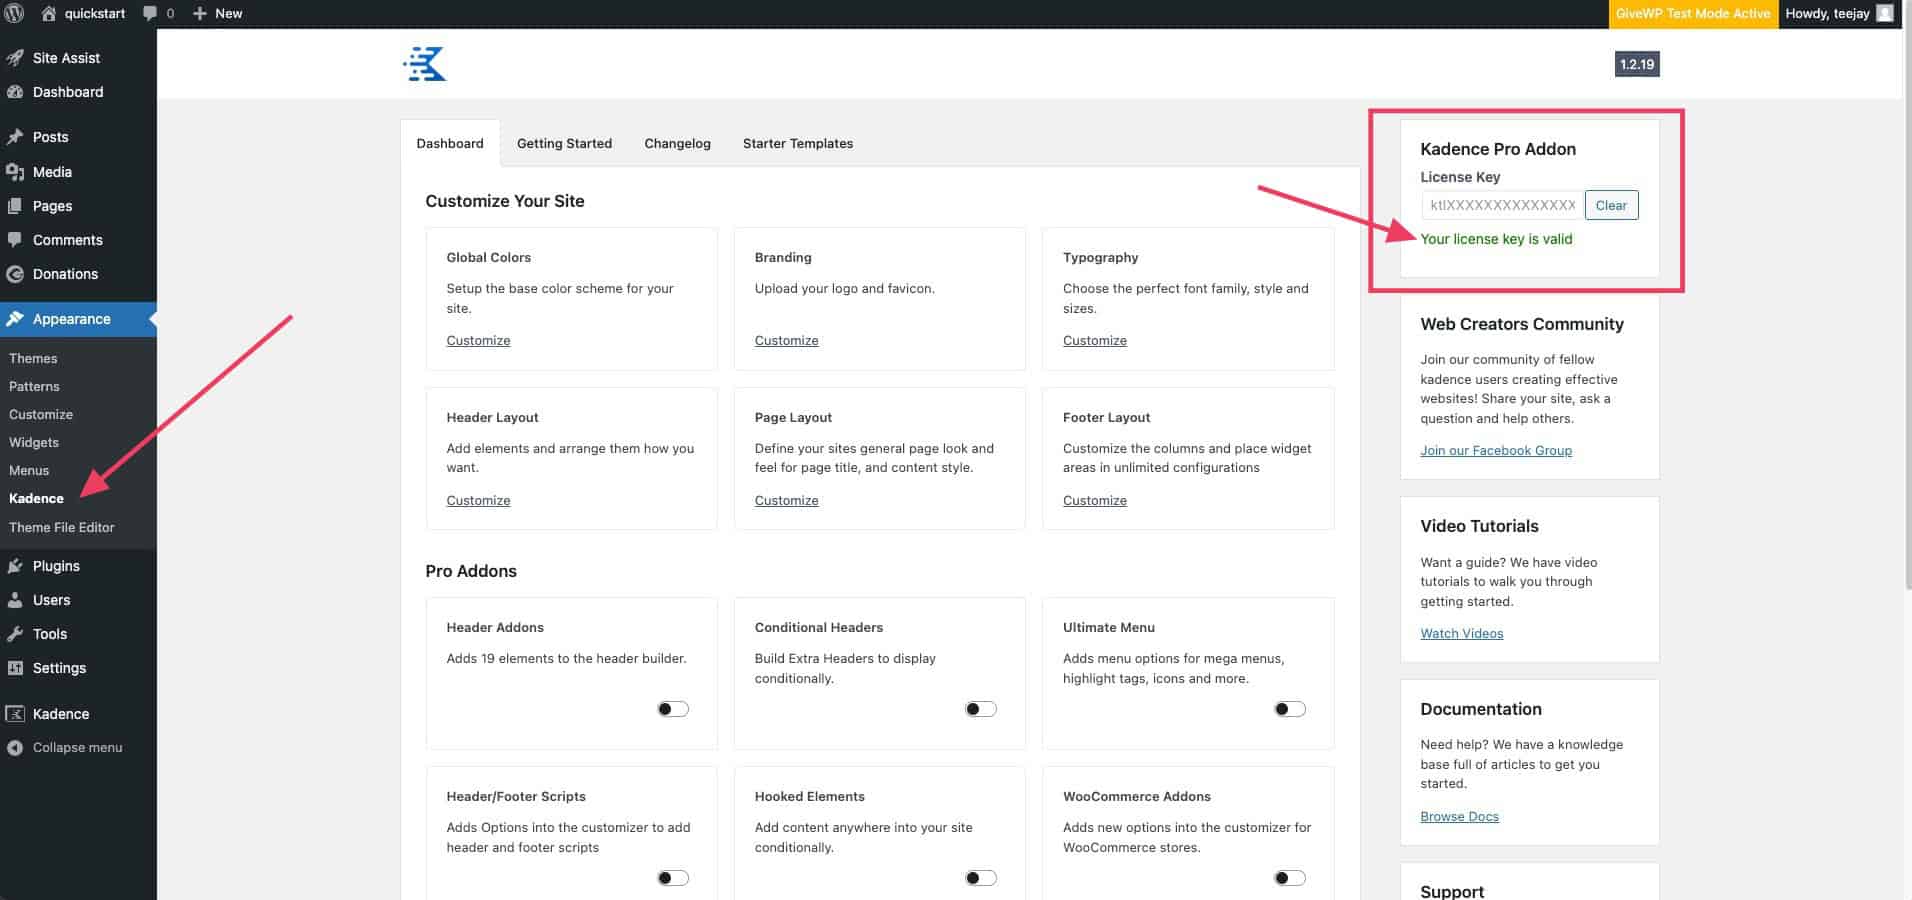Turn on Conditional Headers switch
The image size is (1912, 900).
click(x=980, y=709)
